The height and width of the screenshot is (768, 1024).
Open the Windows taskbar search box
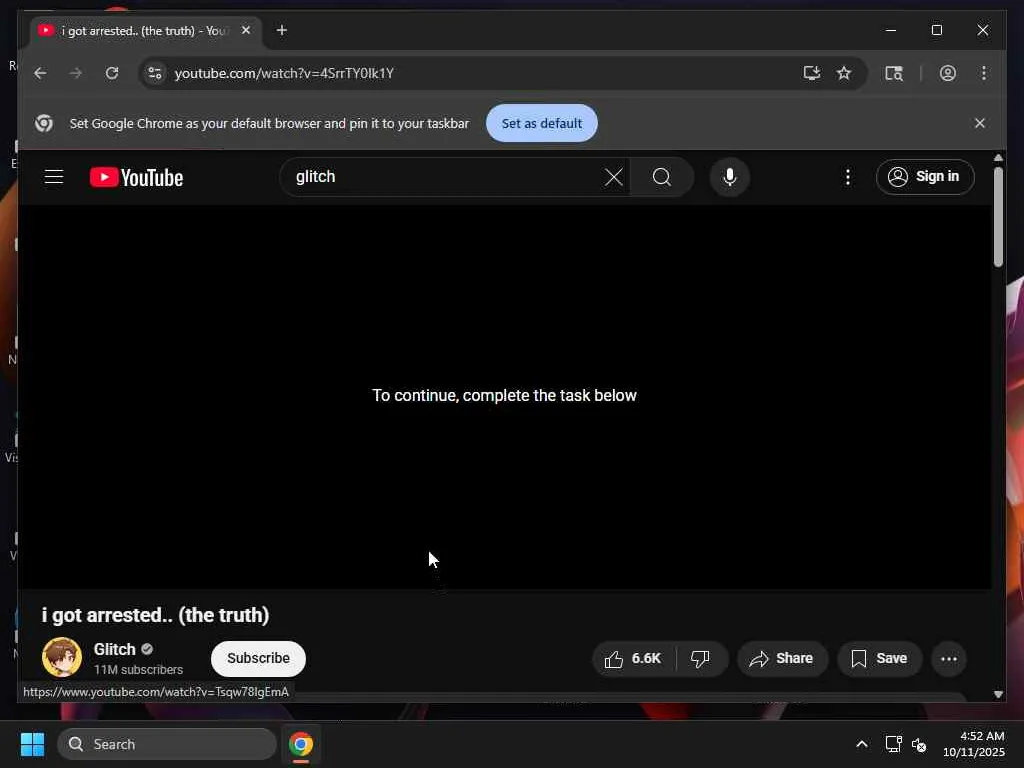tap(167, 744)
